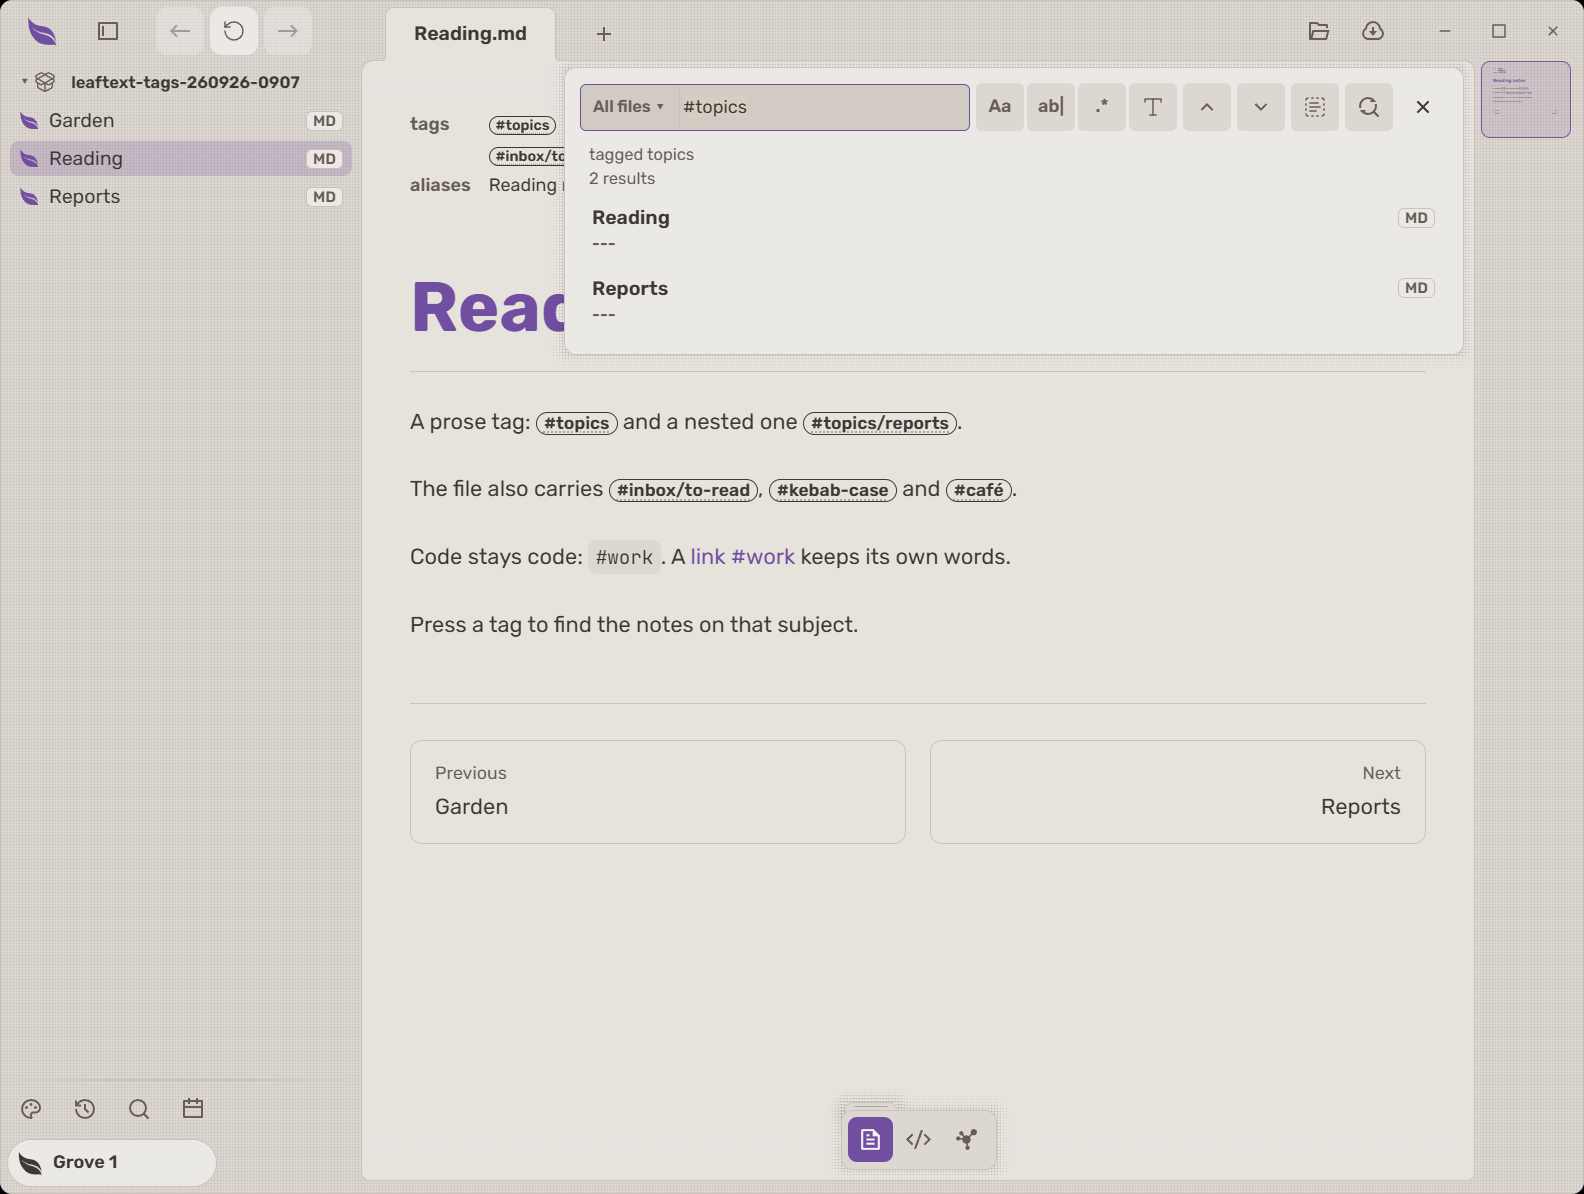Collapse the leaftext-tags-260926-0907 workspace tree
The width and height of the screenshot is (1584, 1194).
(24, 81)
